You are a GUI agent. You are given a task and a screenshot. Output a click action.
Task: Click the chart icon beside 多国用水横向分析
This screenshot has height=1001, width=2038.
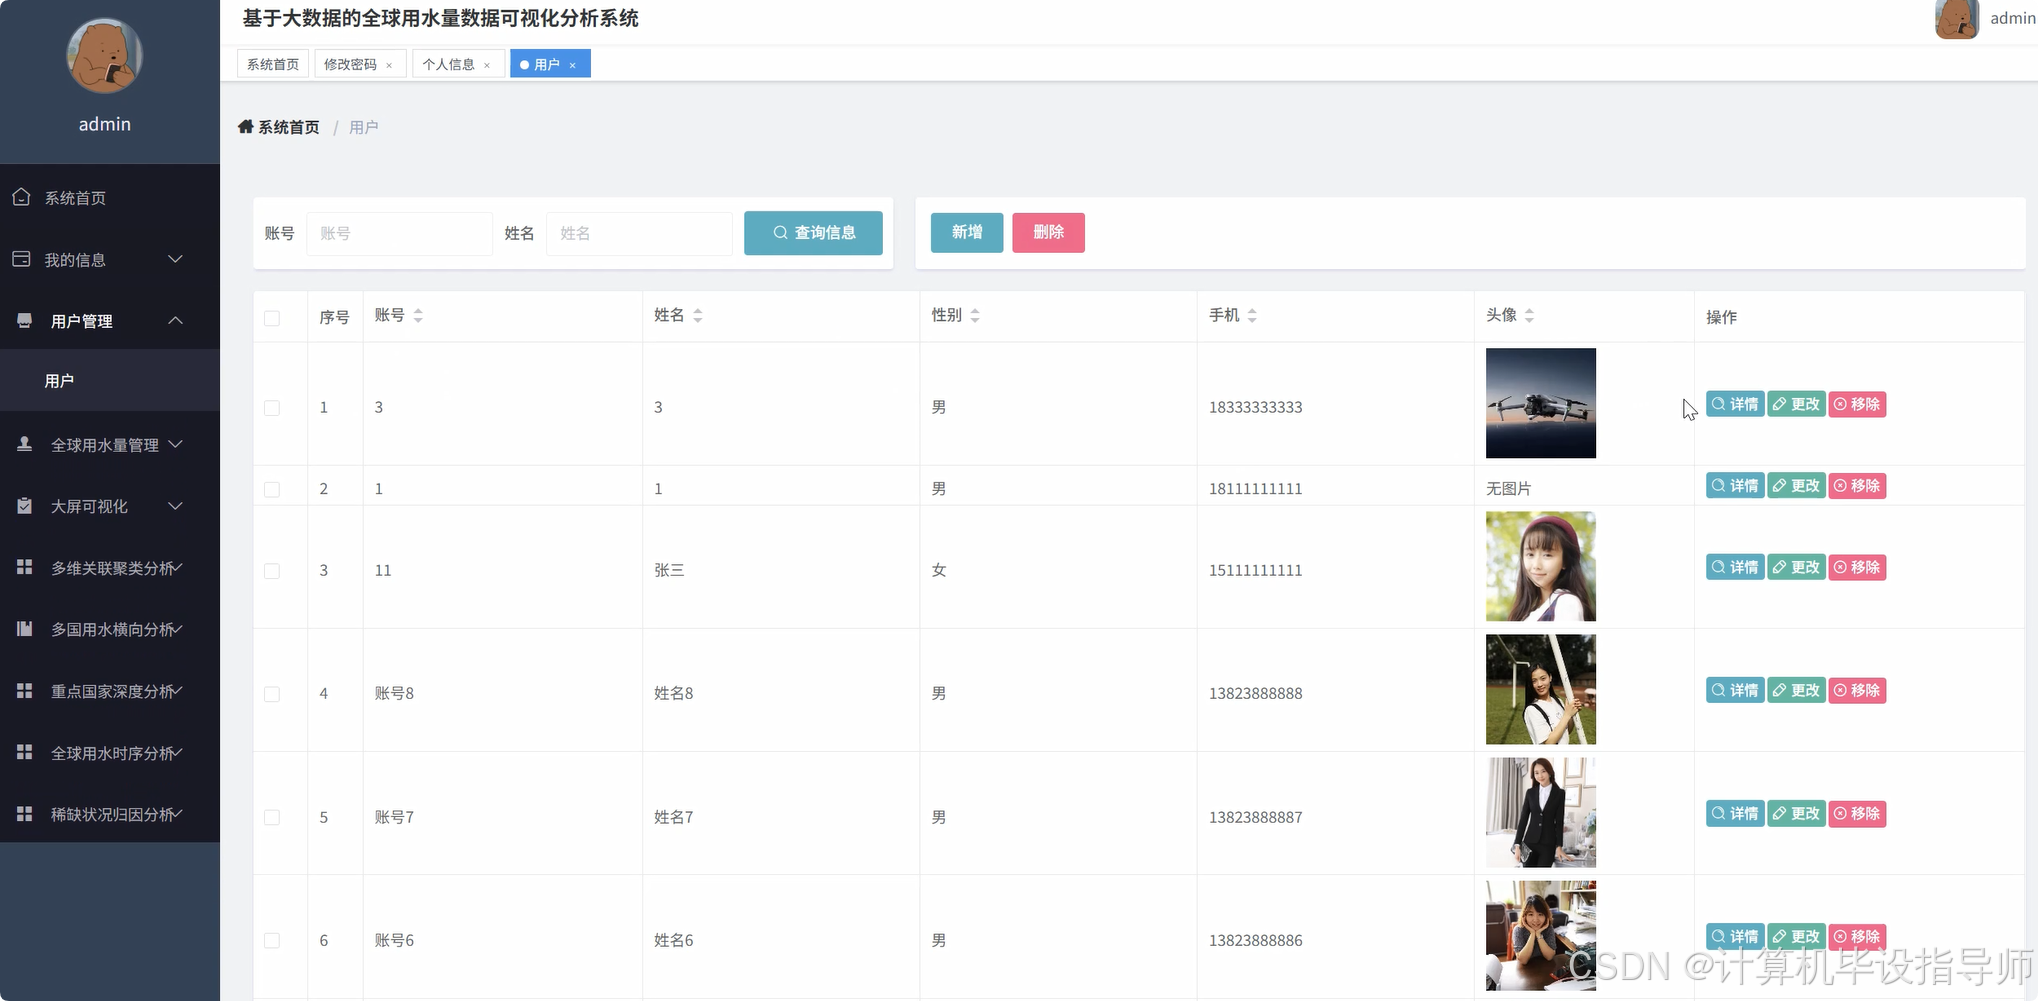point(25,629)
